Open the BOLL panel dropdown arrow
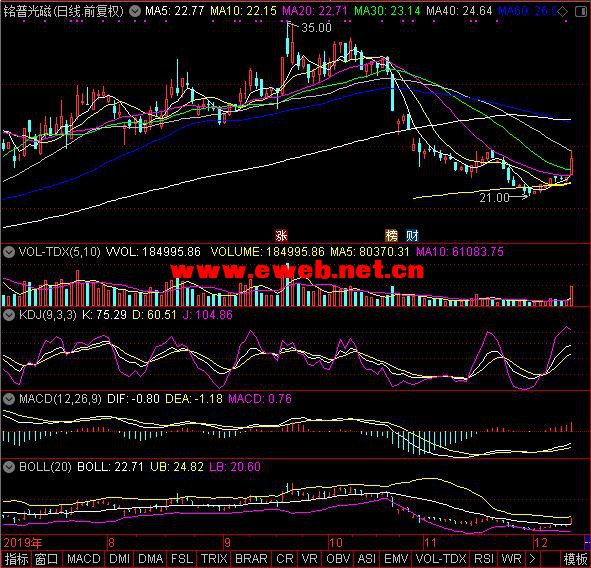The image size is (591, 568). click(9, 467)
